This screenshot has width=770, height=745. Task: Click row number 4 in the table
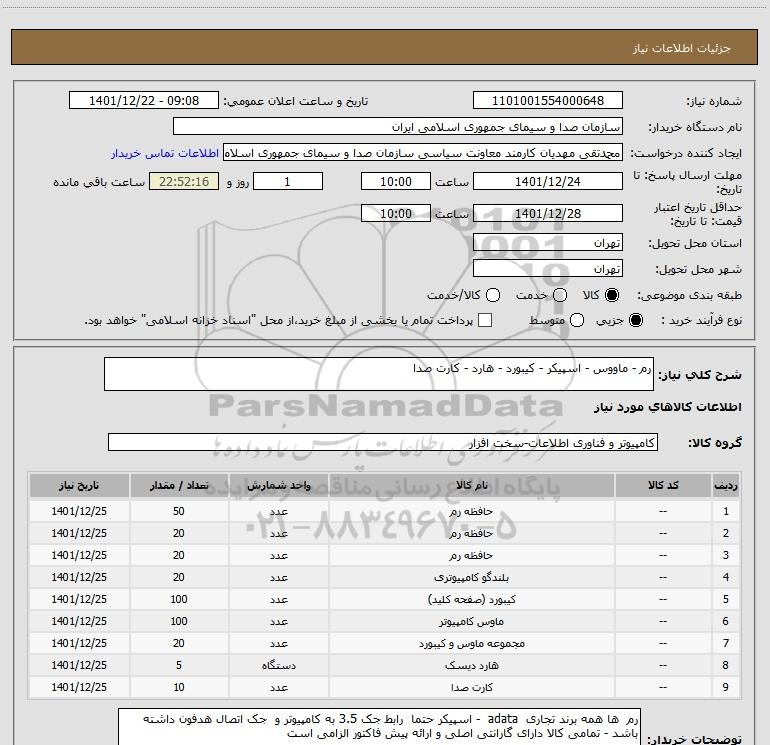pyautogui.click(x=726, y=577)
